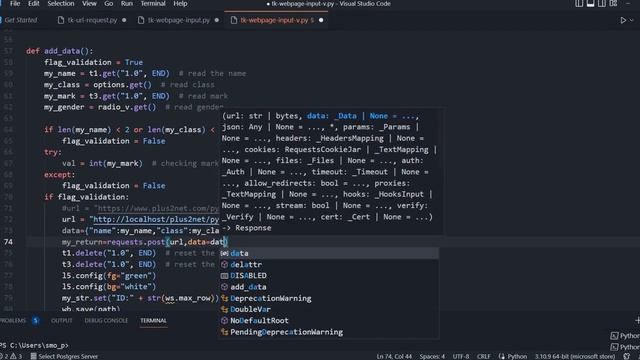Click Select Postgres Server status item
640x360 pixels.
[x=64, y=356]
